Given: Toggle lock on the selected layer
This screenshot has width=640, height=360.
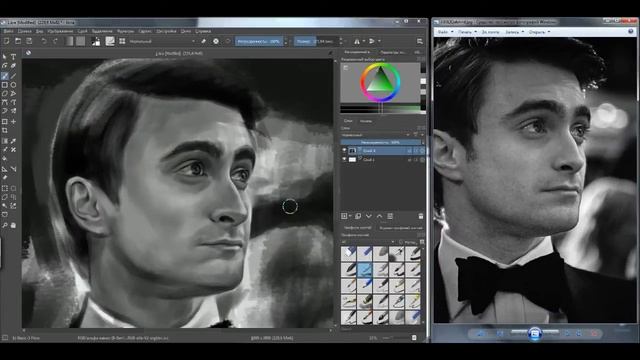Looking at the screenshot, I should coord(409,151).
